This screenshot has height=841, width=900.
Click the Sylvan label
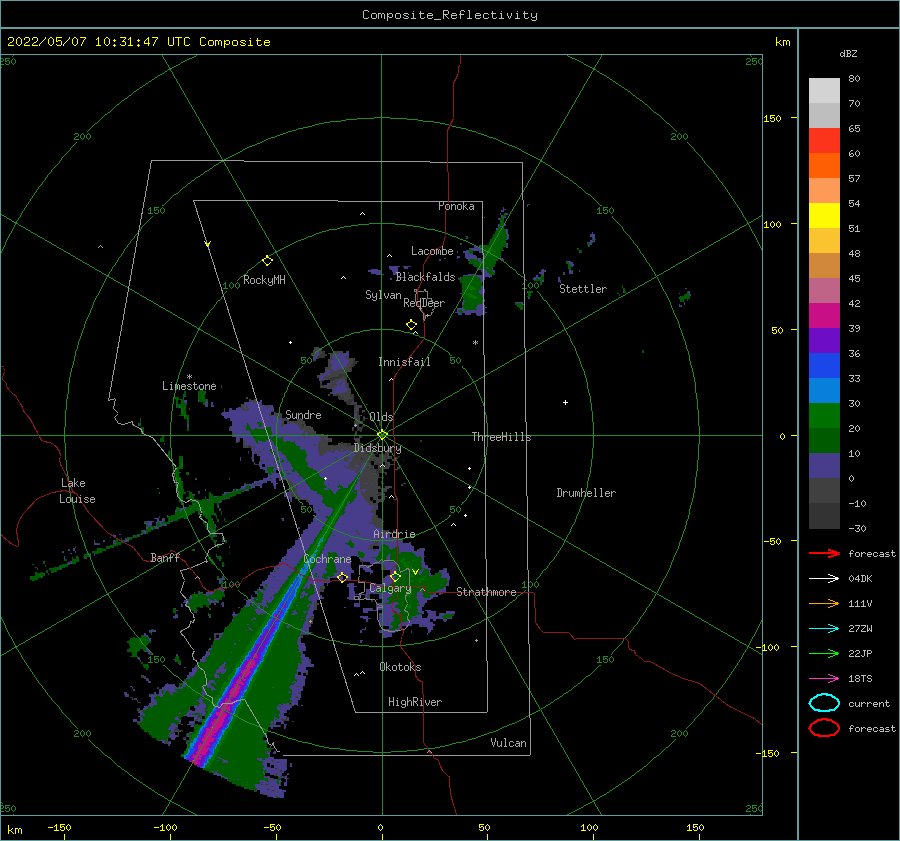pyautogui.click(x=383, y=295)
